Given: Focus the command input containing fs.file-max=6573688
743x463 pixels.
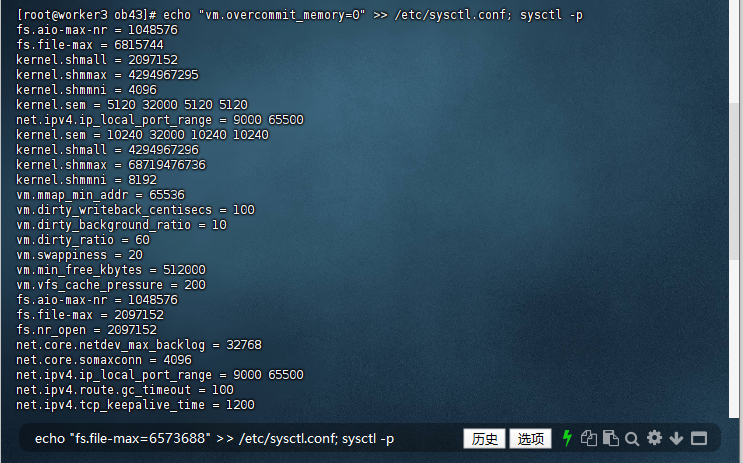Looking at the screenshot, I should click(215, 439).
